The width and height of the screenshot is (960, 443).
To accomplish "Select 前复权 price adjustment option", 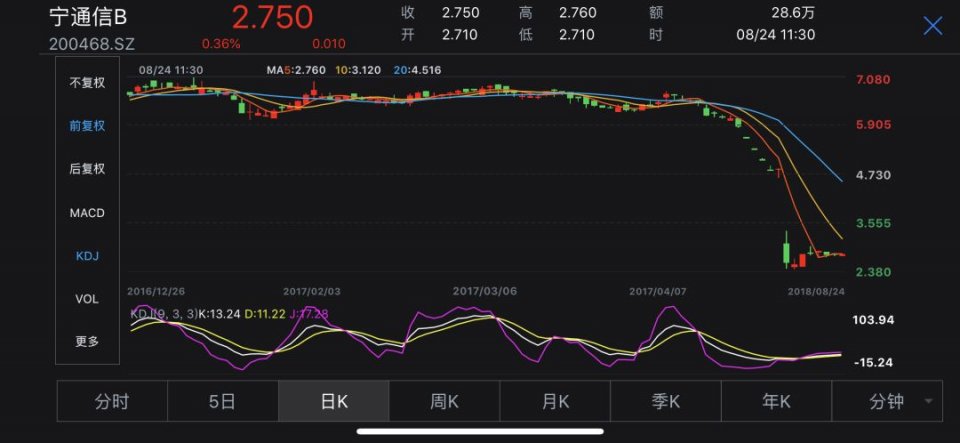I will [87, 126].
